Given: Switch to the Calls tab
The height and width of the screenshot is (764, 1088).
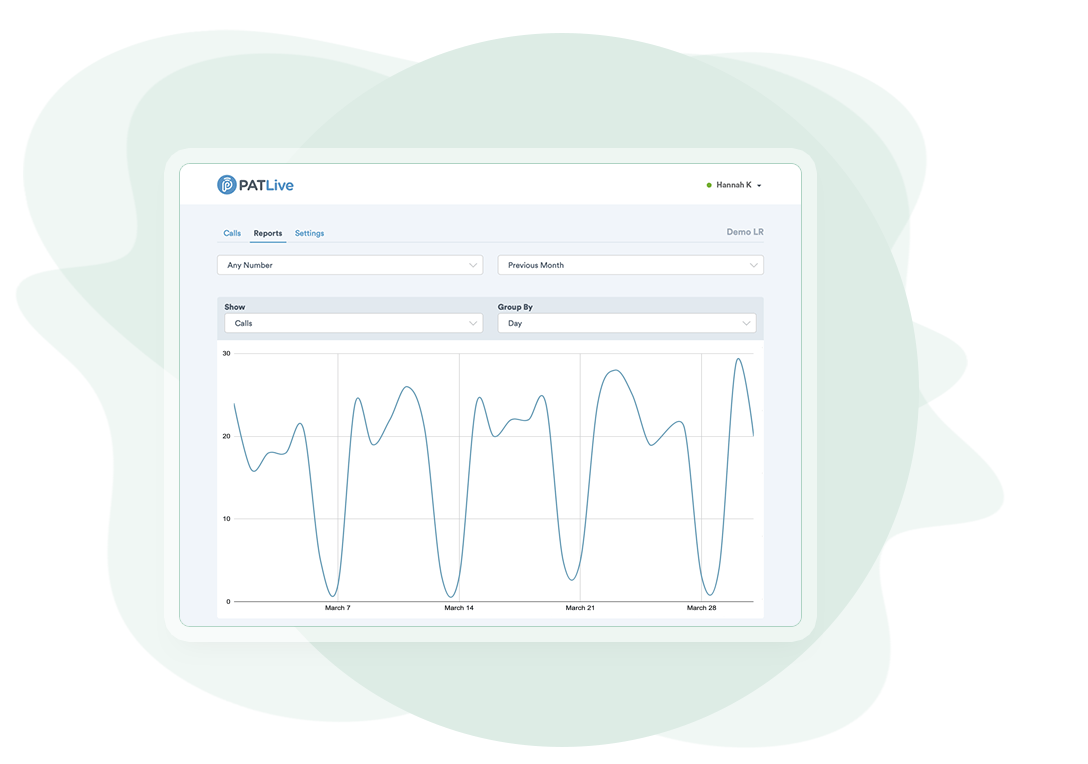Looking at the screenshot, I should 232,233.
